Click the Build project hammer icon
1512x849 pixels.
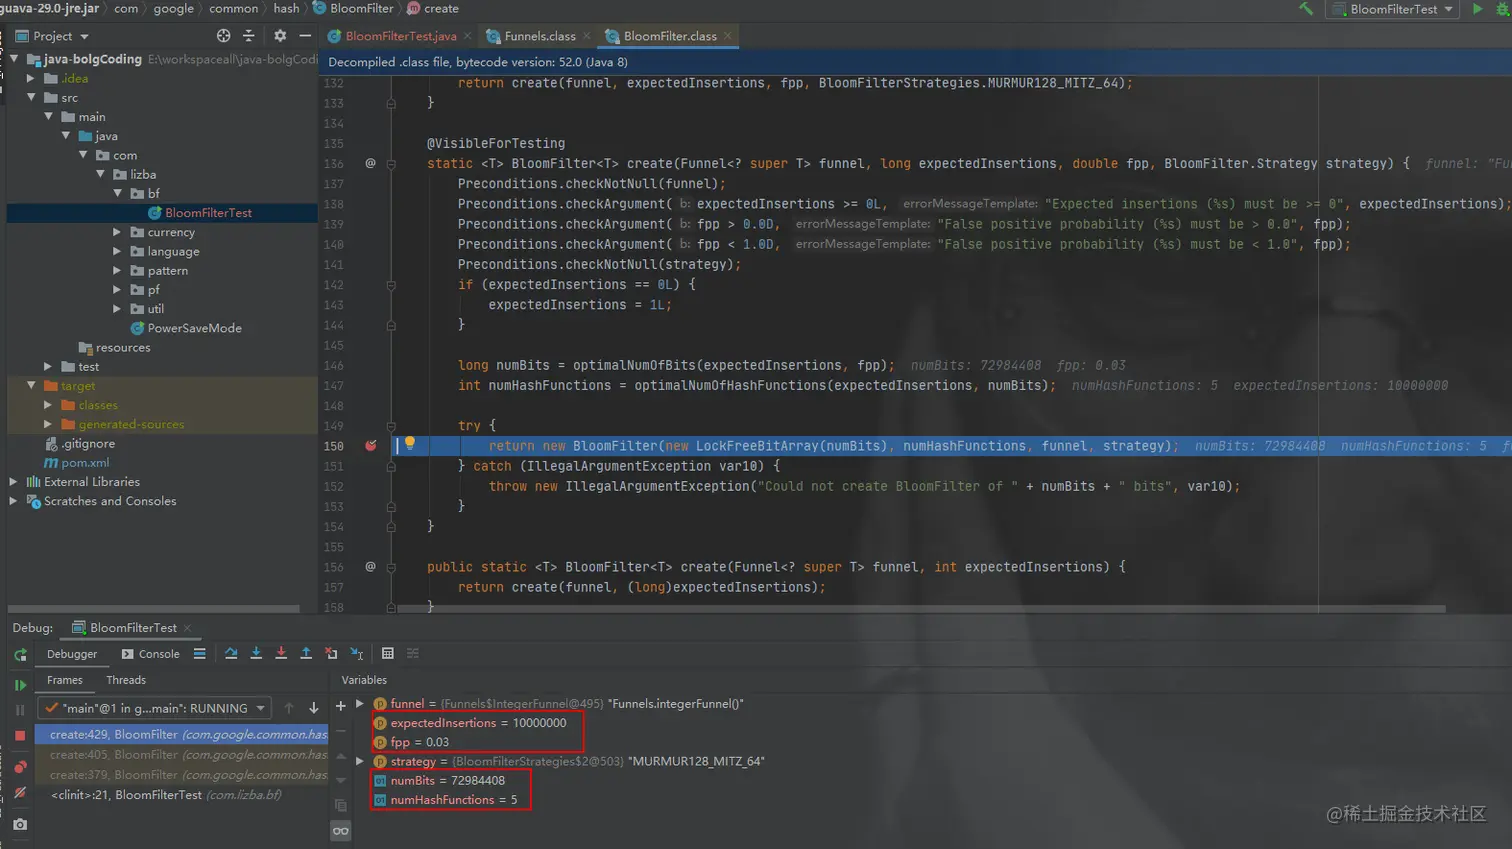pos(1306,9)
